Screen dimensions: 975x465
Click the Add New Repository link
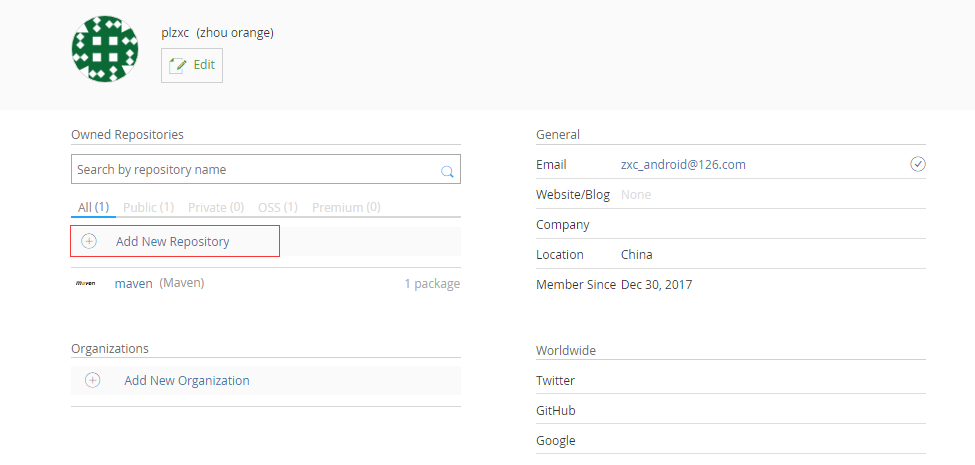pos(173,241)
